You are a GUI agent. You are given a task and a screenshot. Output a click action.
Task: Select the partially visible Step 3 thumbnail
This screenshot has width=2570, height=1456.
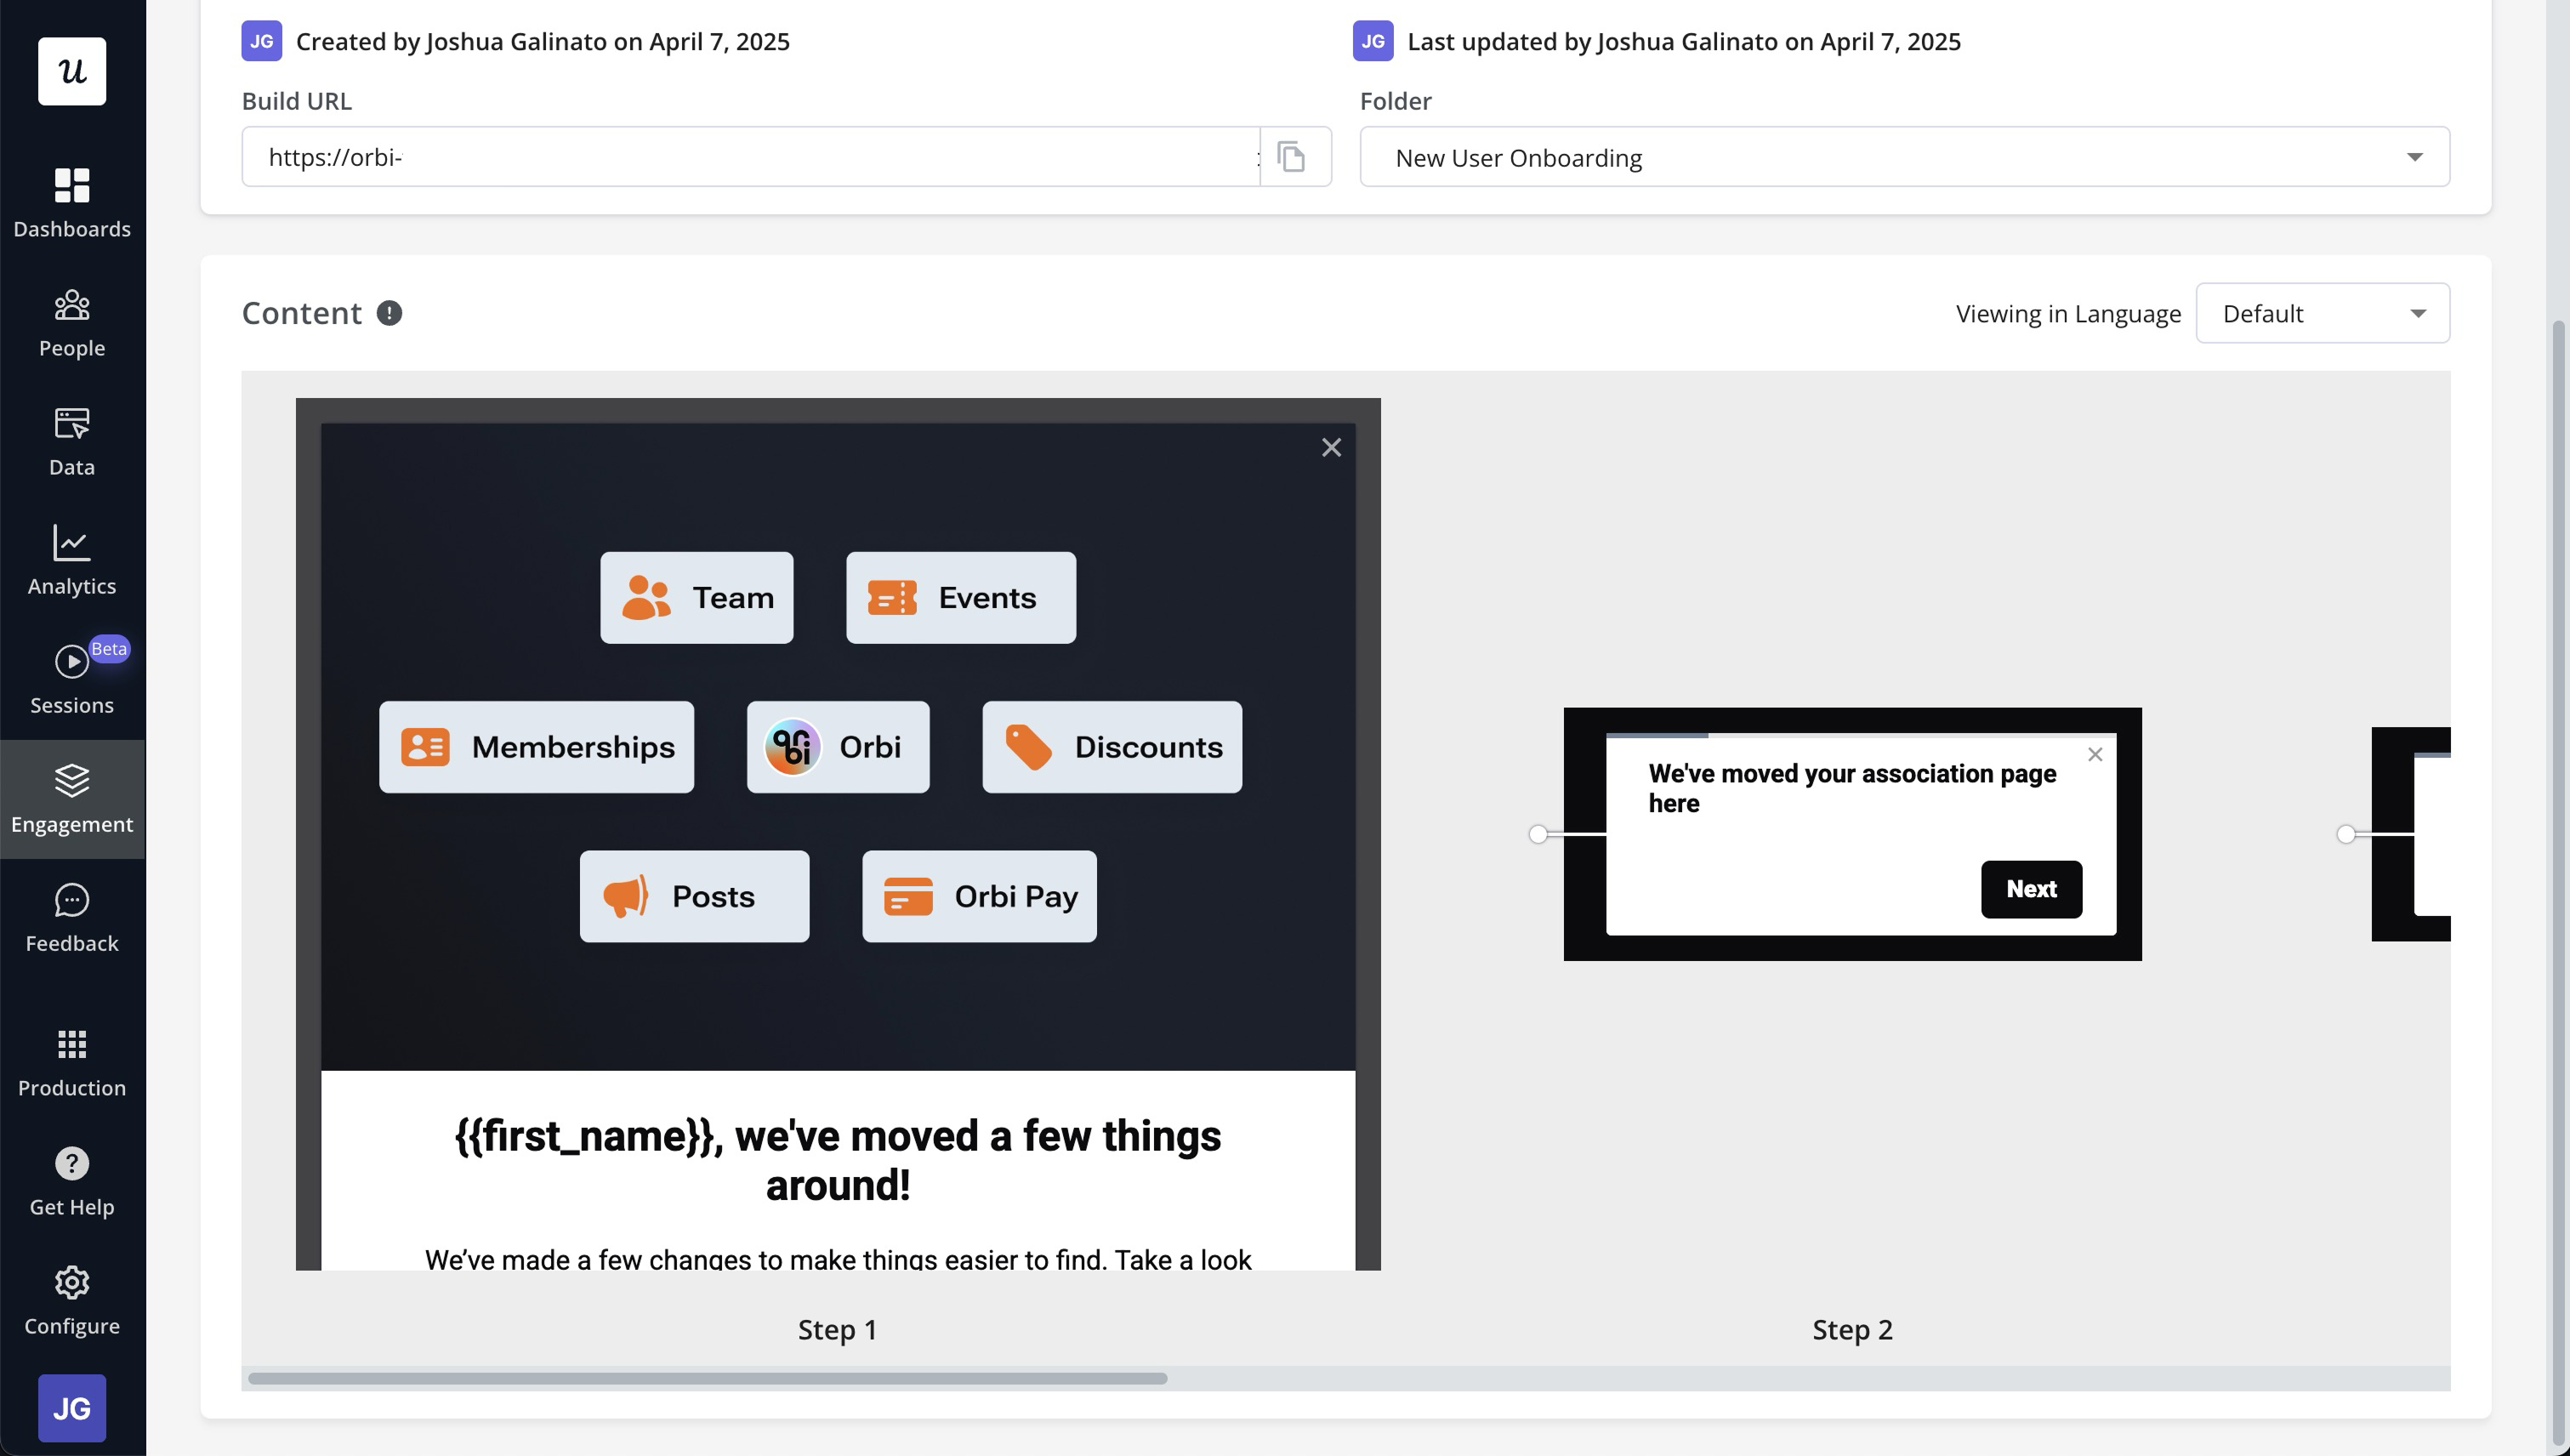pos(2411,834)
